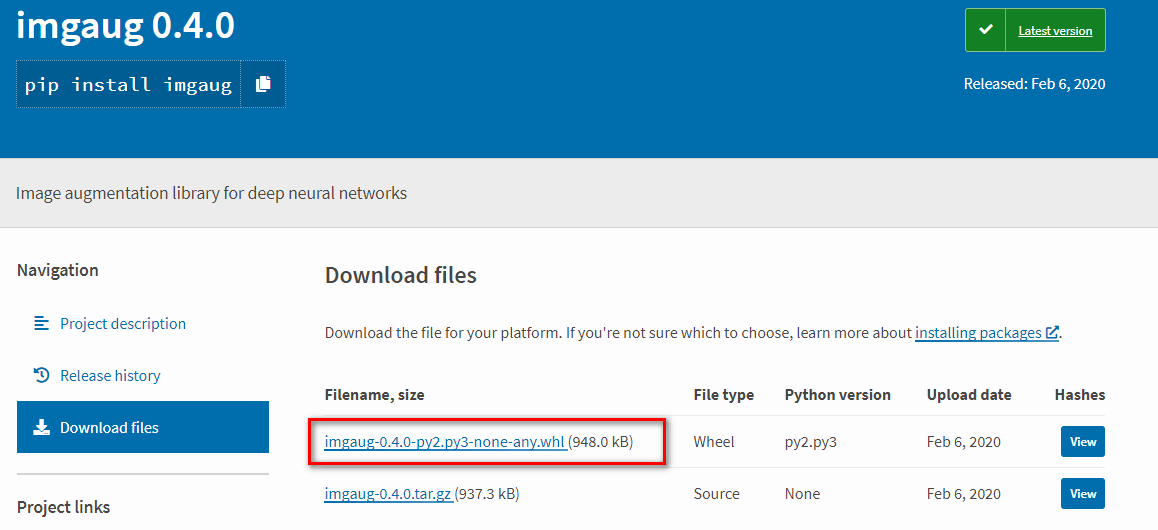This screenshot has height=530, width=1158.
Task: Download imgaug-0.4.0-py2.py3-none-any.whl file
Action: 445,442
